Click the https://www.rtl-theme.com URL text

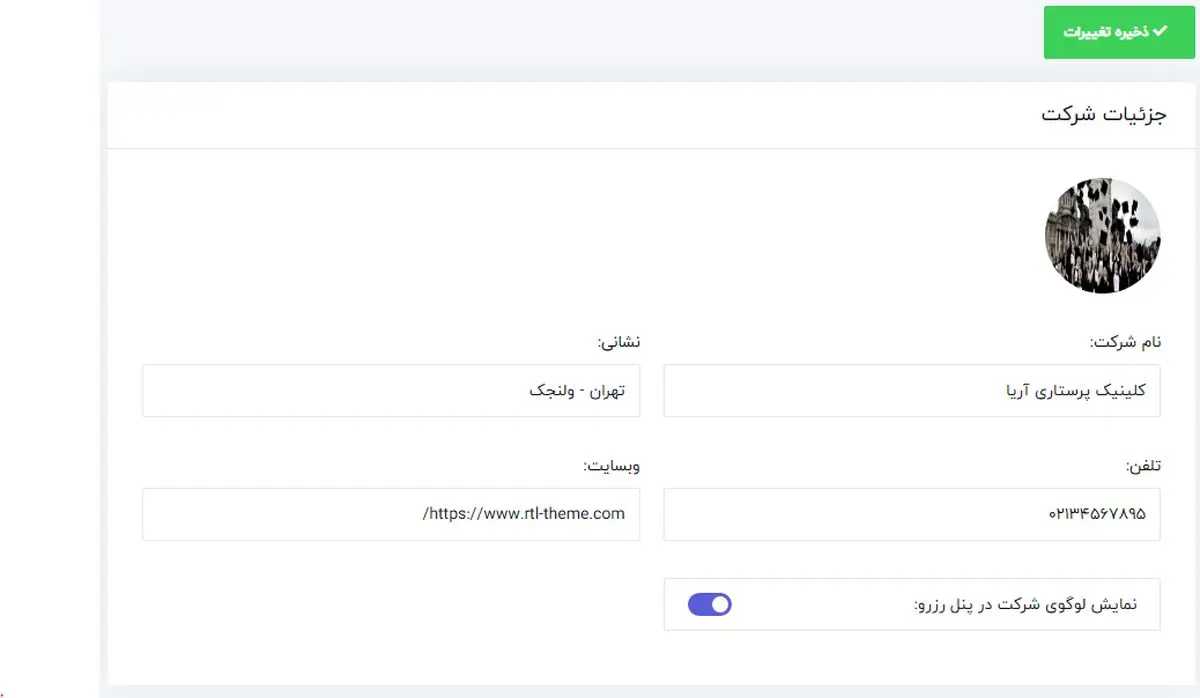525,514
